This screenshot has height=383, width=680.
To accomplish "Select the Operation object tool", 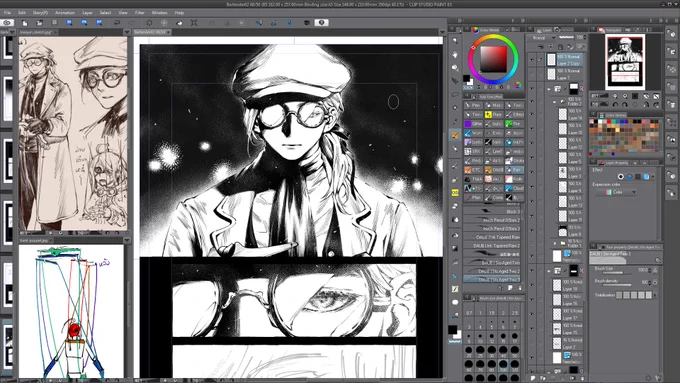I will (x=454, y=68).
